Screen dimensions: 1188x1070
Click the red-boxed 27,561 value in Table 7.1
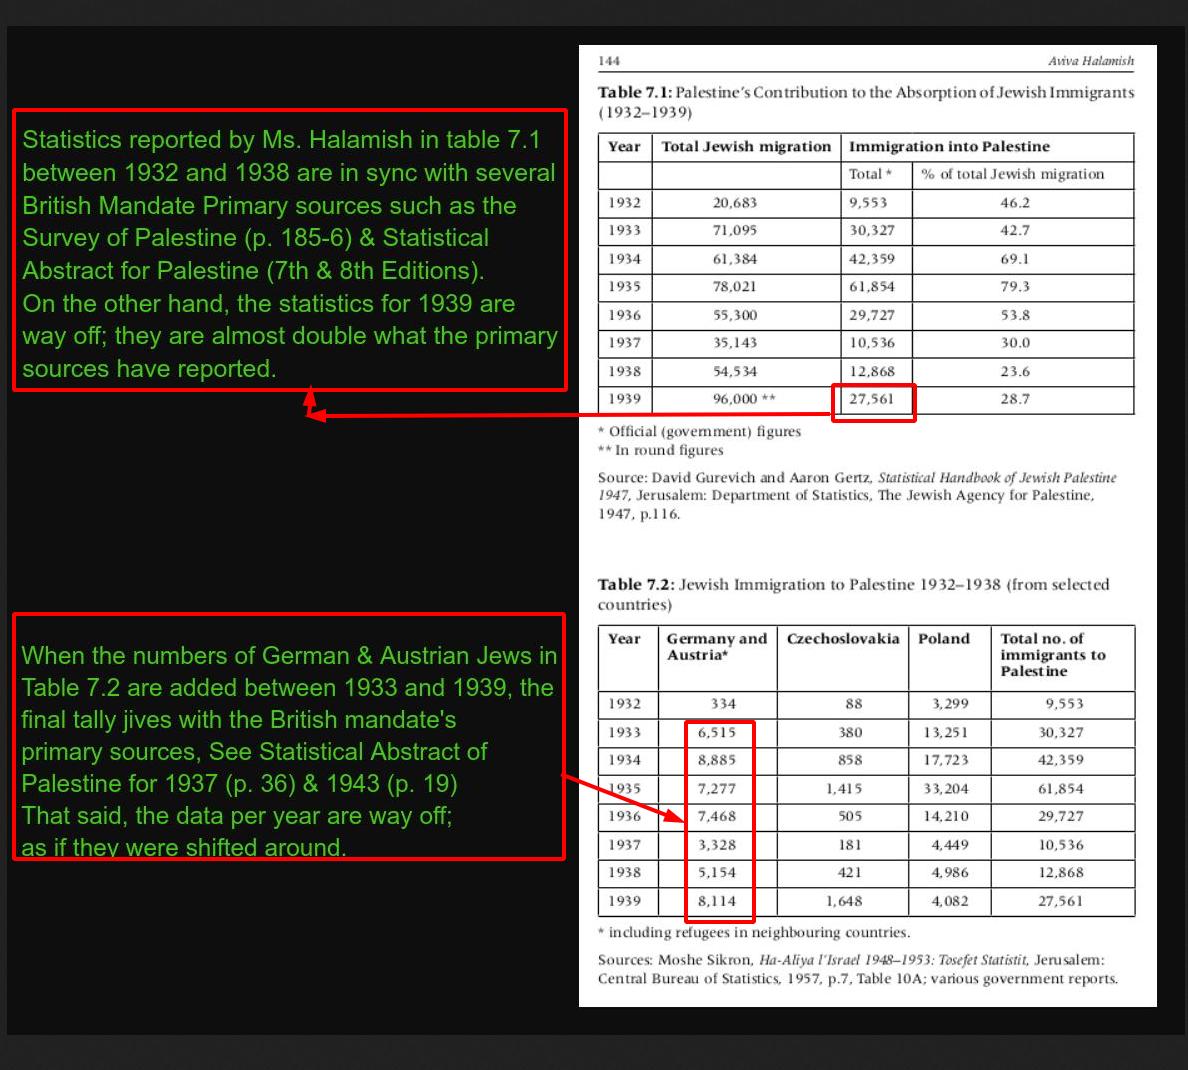pos(872,400)
